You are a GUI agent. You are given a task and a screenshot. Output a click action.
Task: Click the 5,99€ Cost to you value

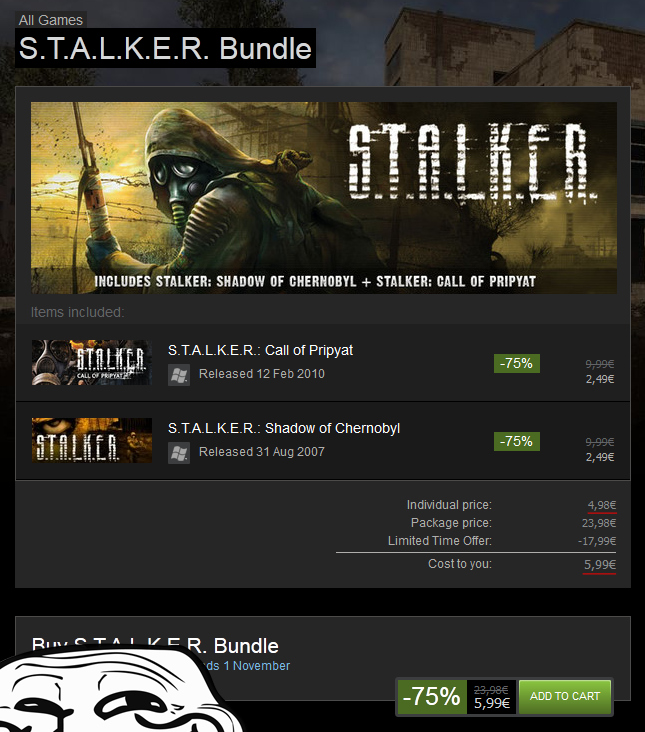(600, 565)
